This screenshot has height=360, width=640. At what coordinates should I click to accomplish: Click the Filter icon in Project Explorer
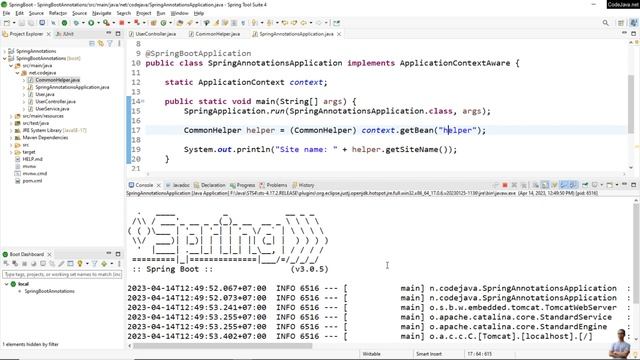click(x=110, y=43)
